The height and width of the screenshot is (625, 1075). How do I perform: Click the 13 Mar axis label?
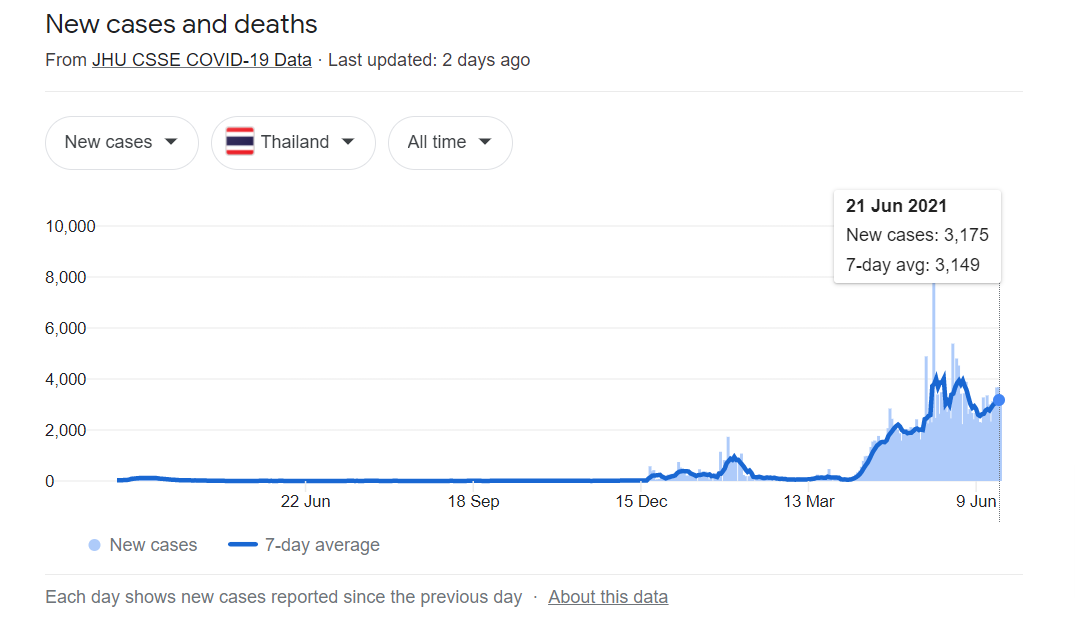[809, 502]
